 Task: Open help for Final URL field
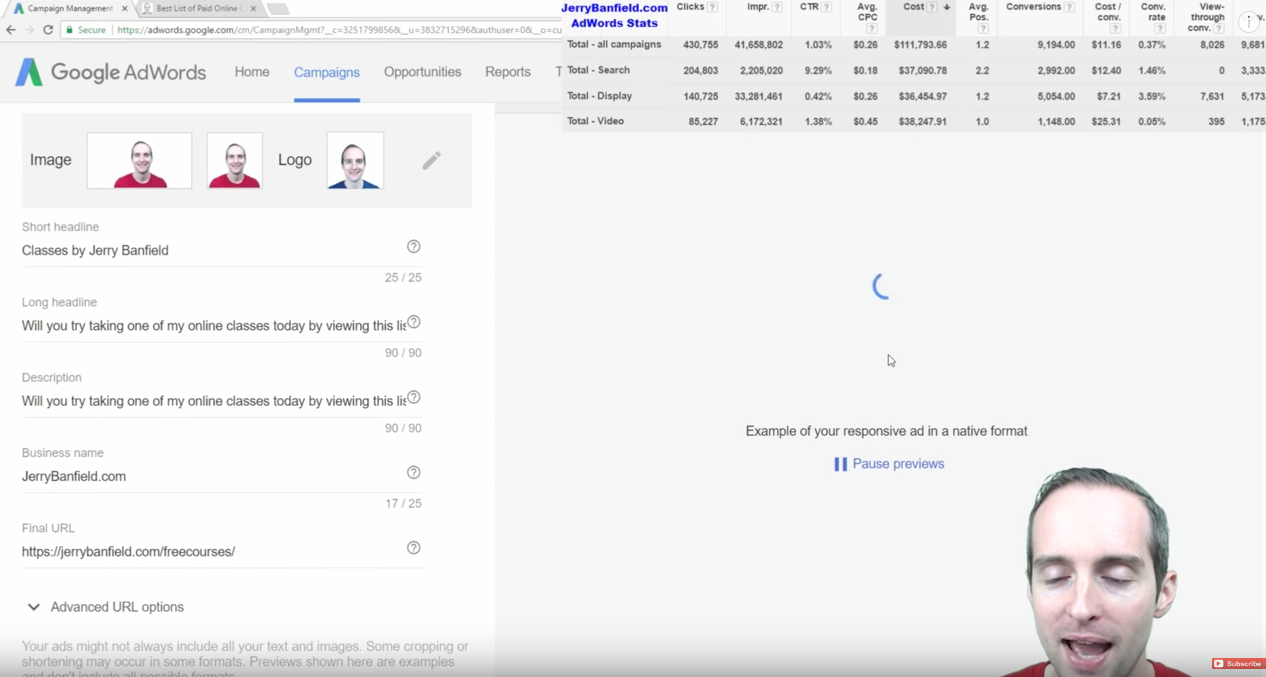click(x=414, y=548)
